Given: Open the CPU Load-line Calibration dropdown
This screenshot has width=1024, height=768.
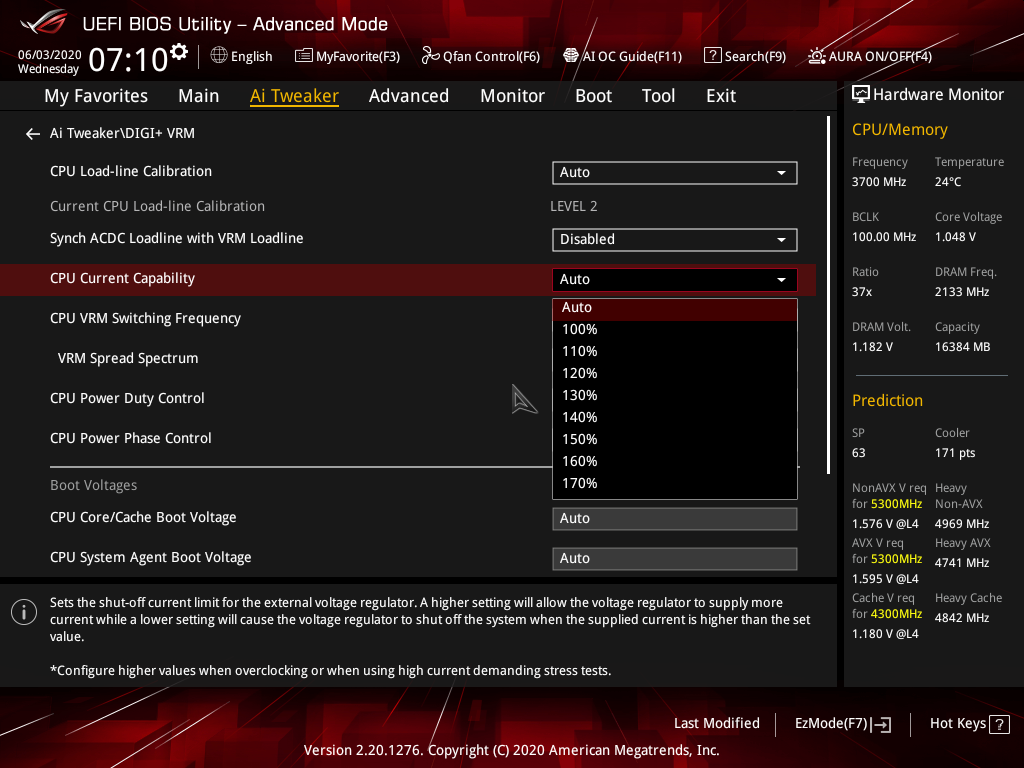Looking at the screenshot, I should (x=674, y=172).
